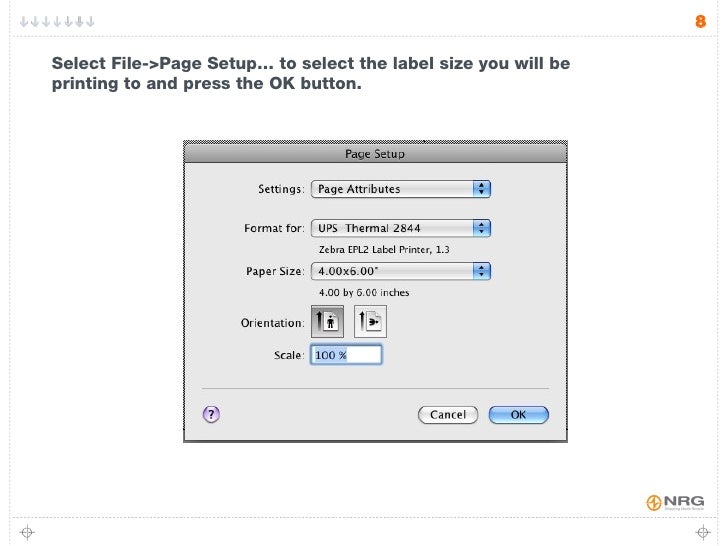
Task: Click the blue arrows on Paper Size popup
Action: tap(481, 271)
